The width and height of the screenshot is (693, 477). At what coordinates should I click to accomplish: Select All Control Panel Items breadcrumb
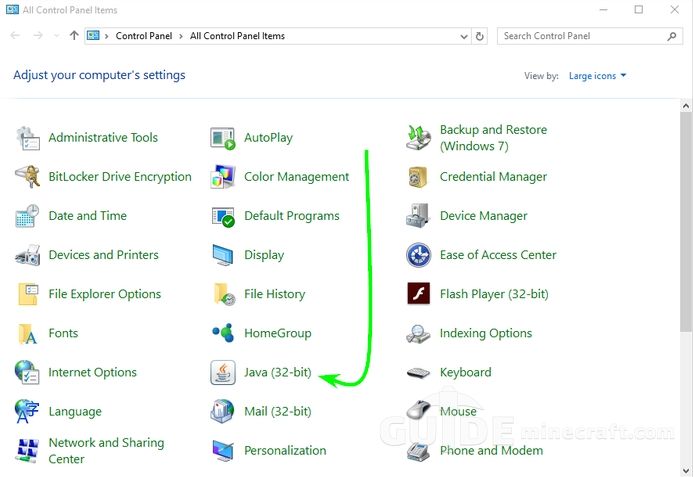click(x=237, y=36)
